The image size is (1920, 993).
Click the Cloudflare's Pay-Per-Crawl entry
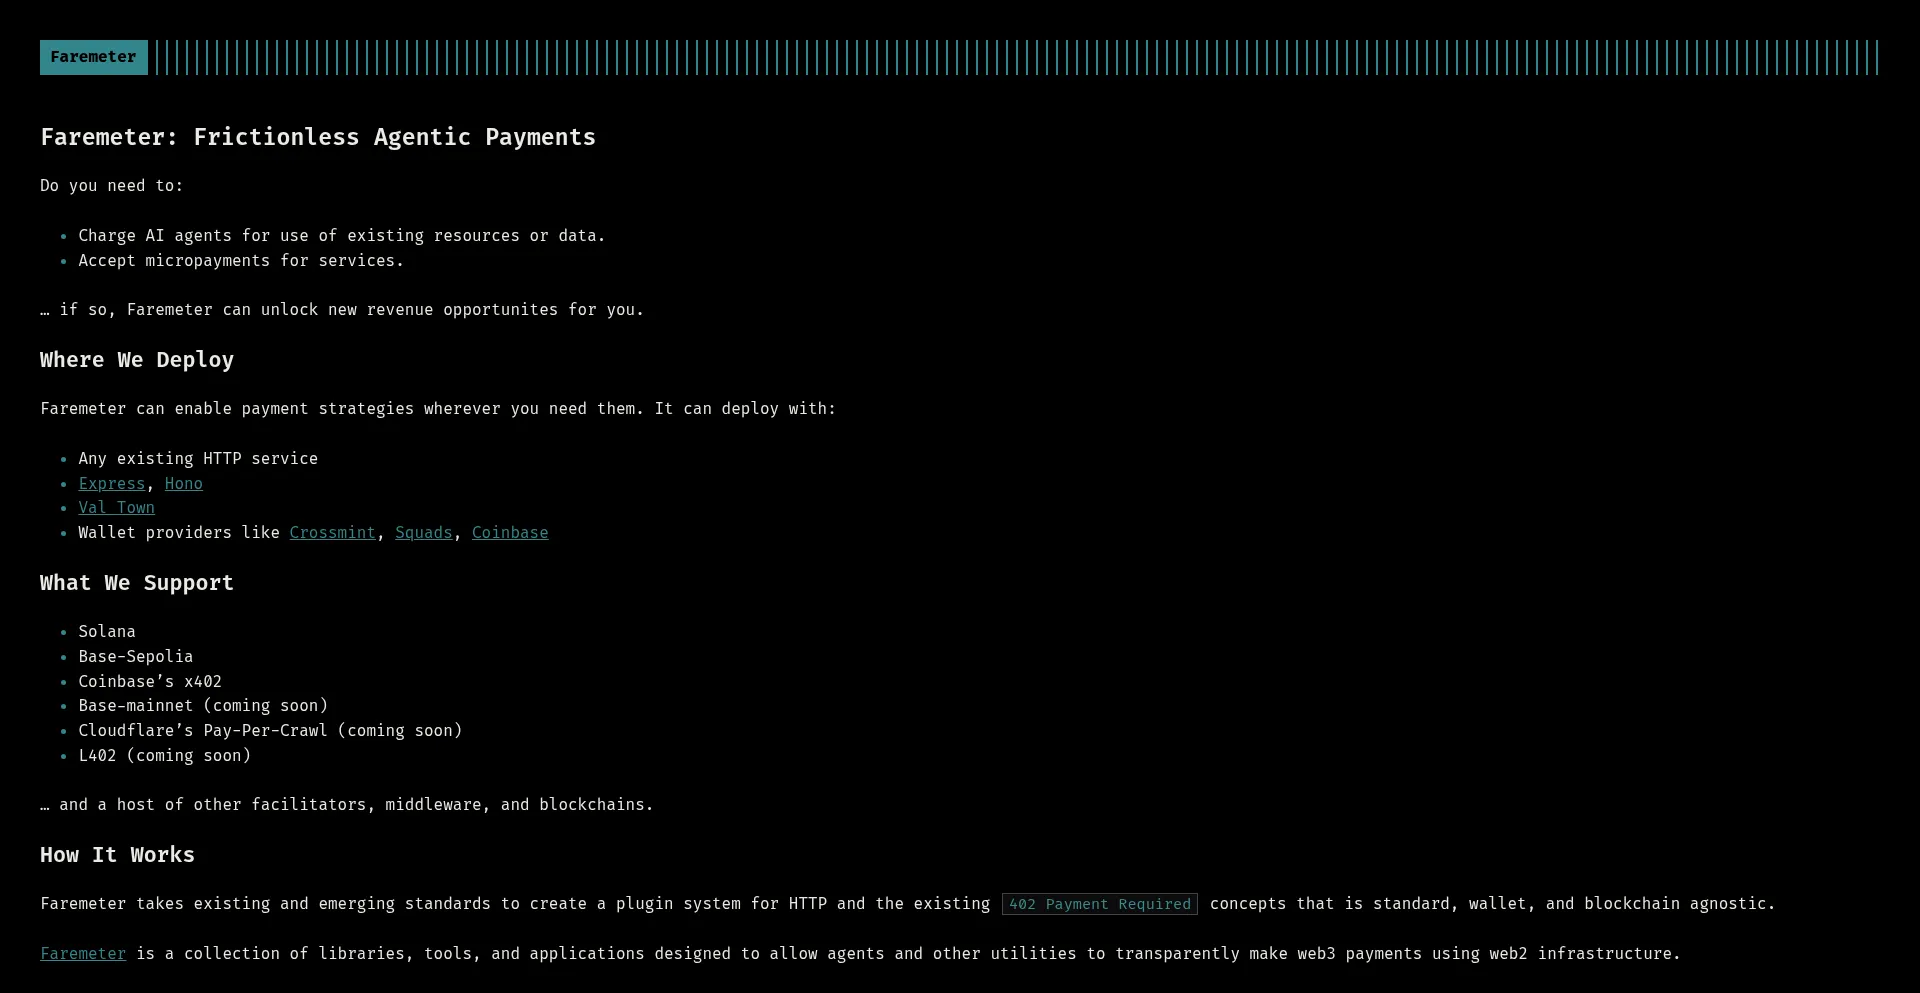[x=270, y=731]
